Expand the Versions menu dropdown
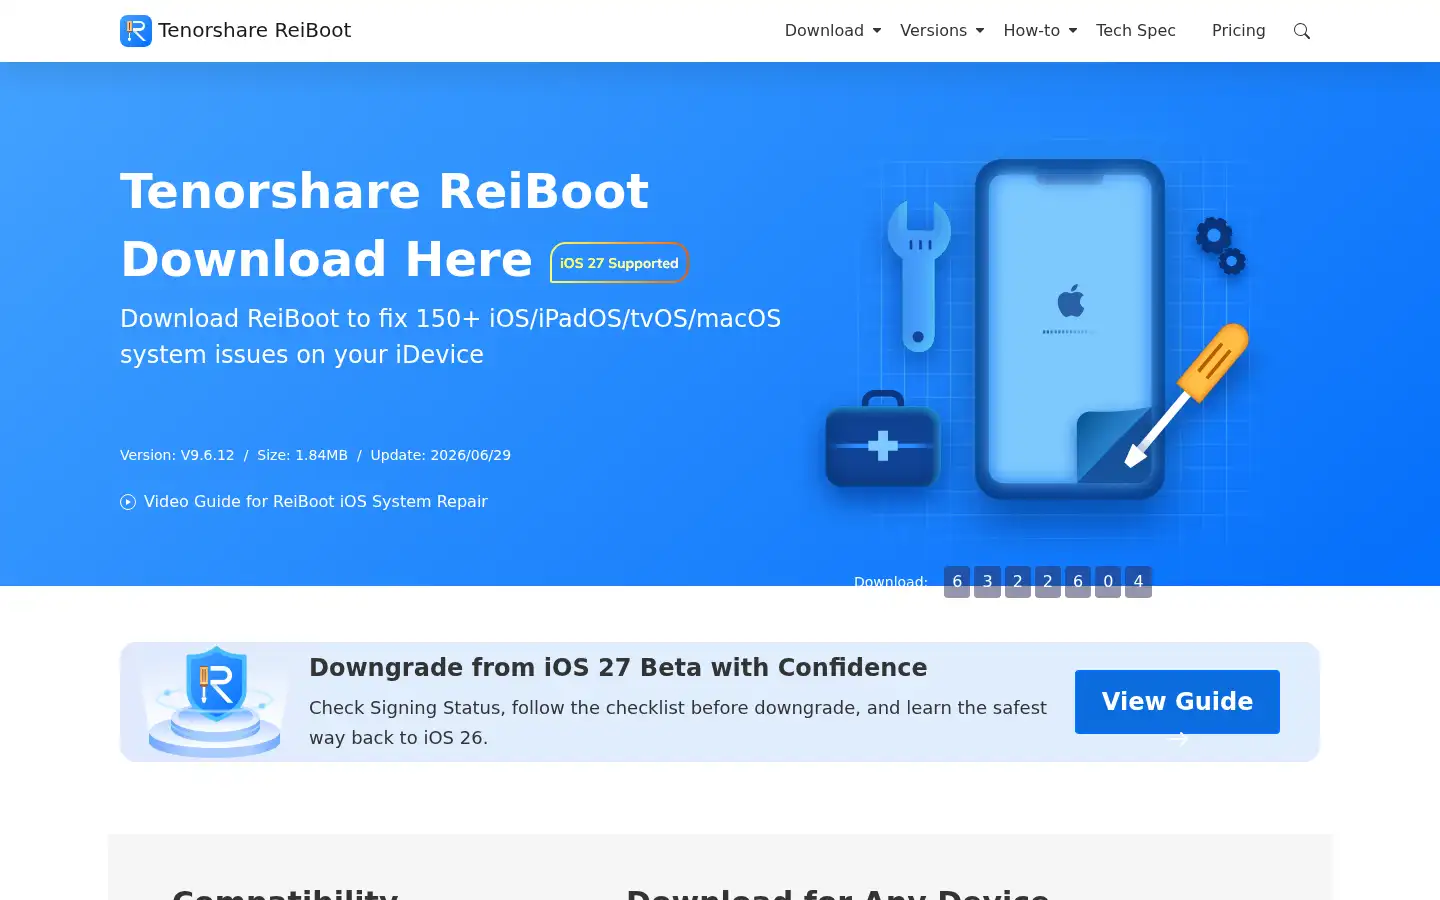The image size is (1440, 900). [942, 31]
